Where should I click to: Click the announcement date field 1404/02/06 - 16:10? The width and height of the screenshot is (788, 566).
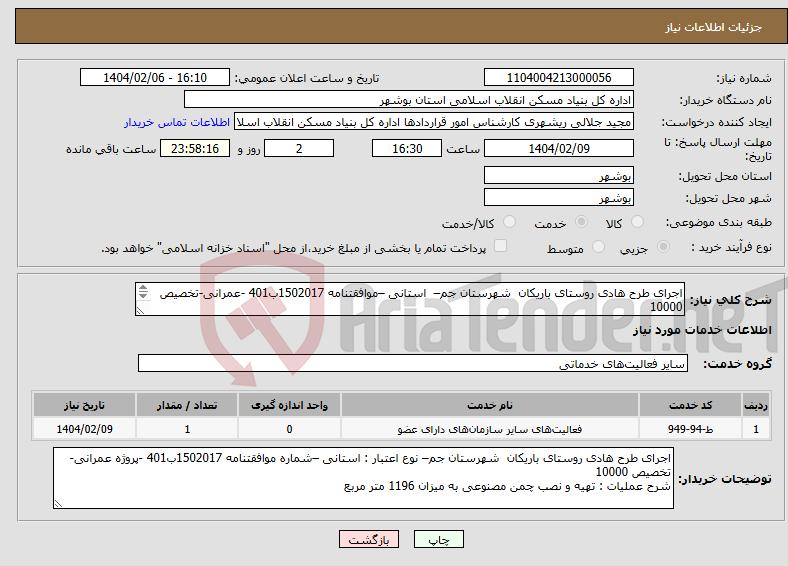[x=155, y=77]
